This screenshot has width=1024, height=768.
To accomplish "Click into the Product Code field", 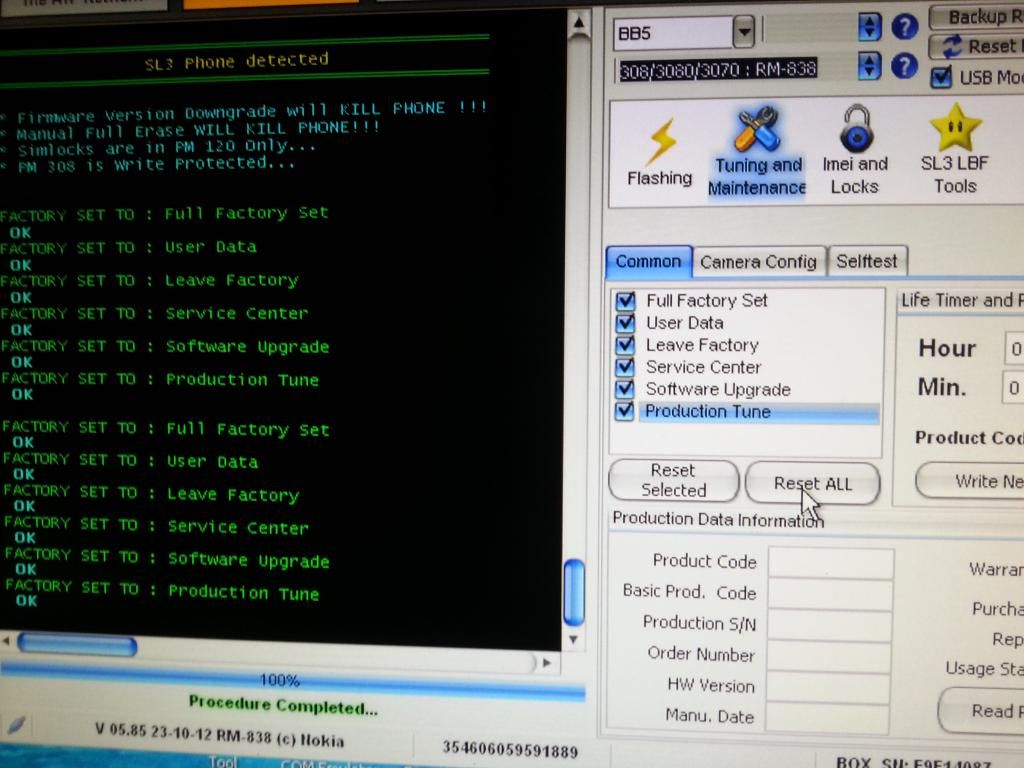I will (830, 562).
